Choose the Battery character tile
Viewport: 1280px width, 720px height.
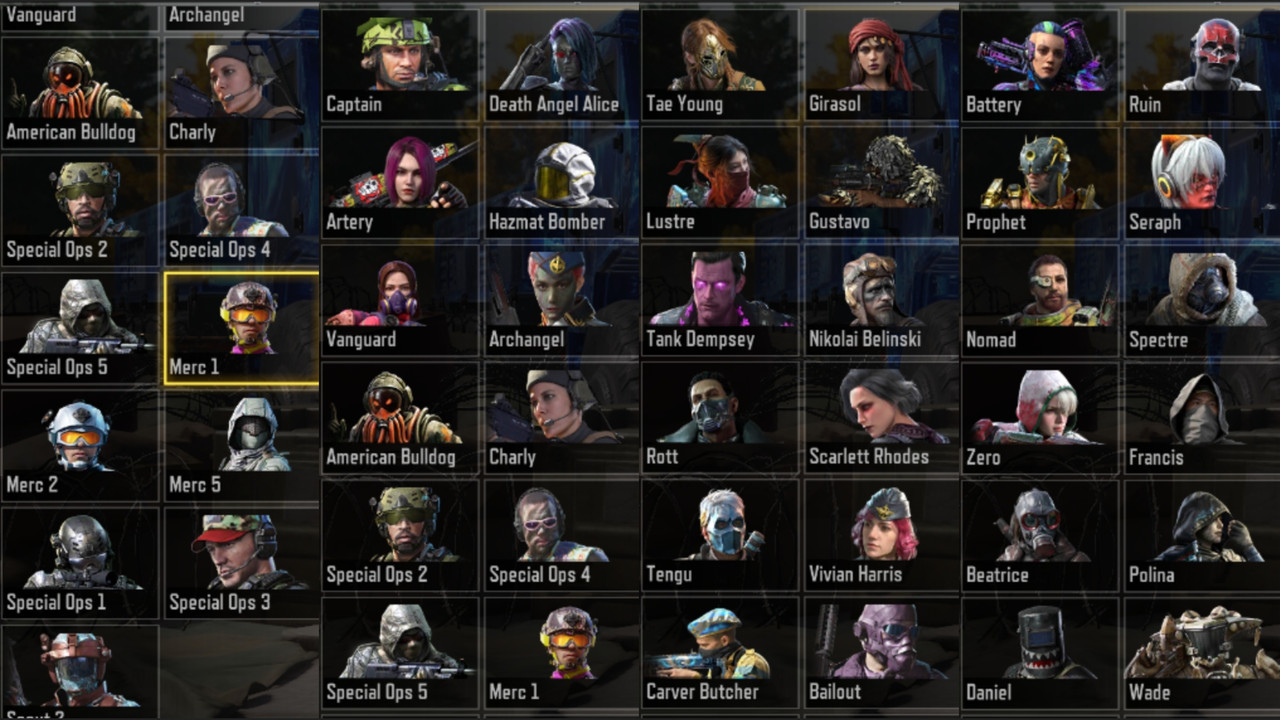1040,64
